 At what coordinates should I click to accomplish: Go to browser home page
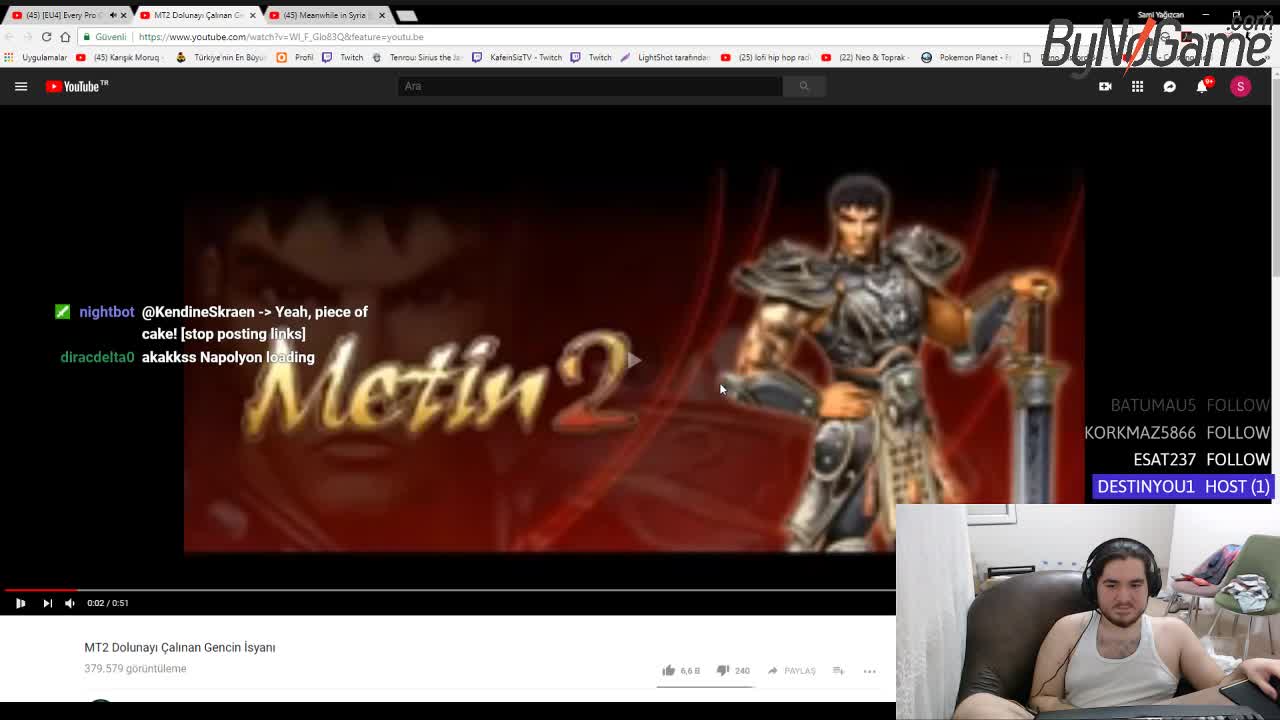tap(65, 37)
